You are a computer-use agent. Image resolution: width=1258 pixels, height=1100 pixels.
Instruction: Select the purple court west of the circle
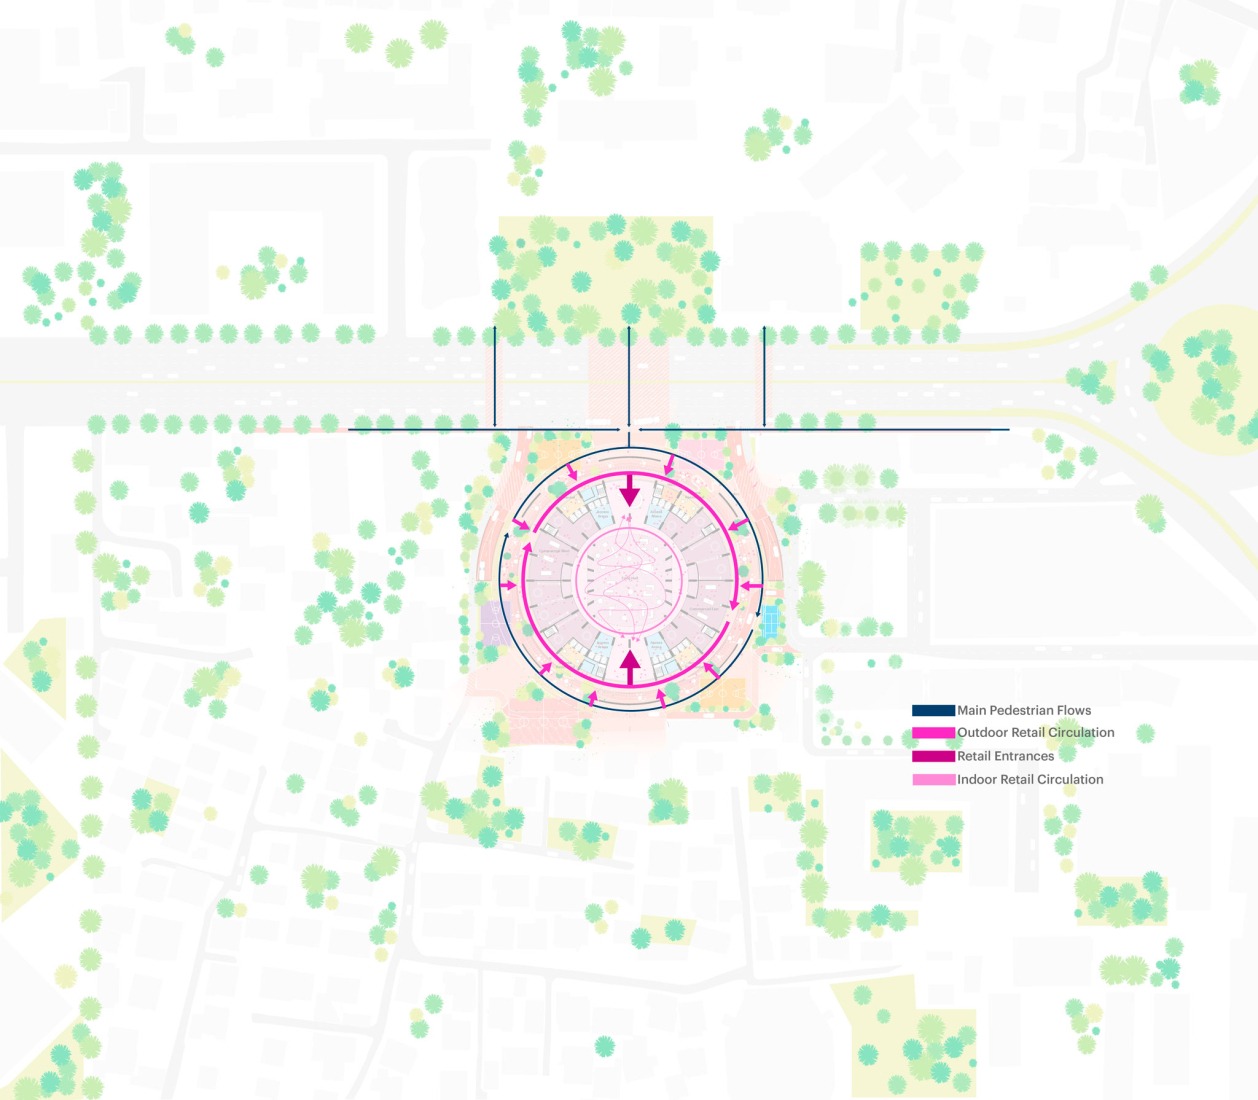tap(494, 621)
